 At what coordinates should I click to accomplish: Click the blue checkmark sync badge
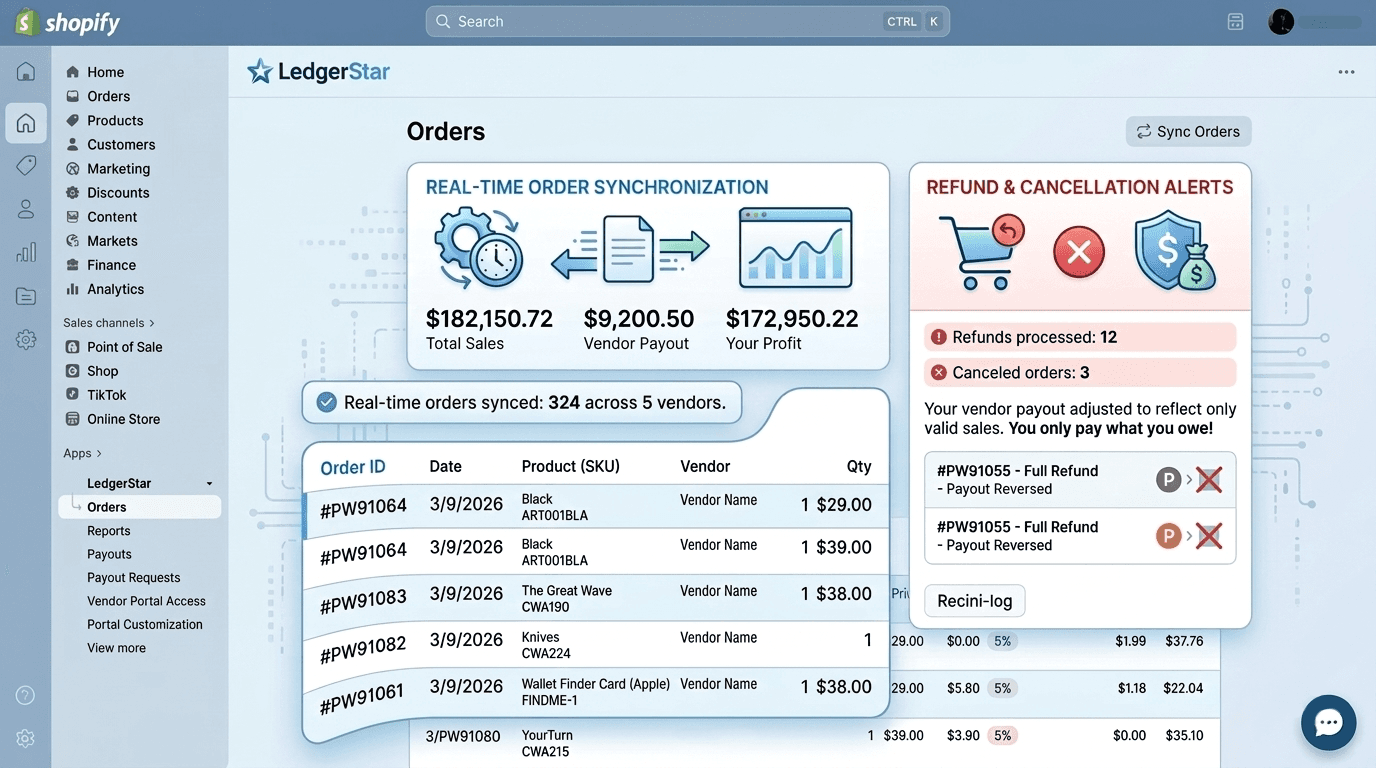[326, 402]
